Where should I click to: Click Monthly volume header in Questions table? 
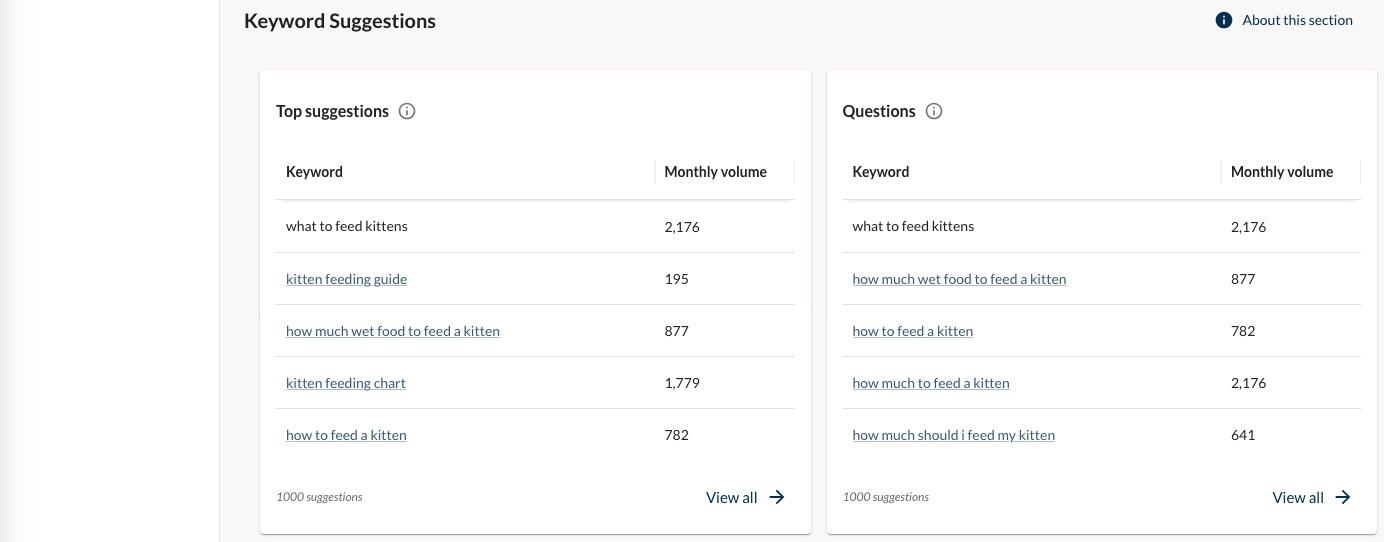pyautogui.click(x=1281, y=172)
